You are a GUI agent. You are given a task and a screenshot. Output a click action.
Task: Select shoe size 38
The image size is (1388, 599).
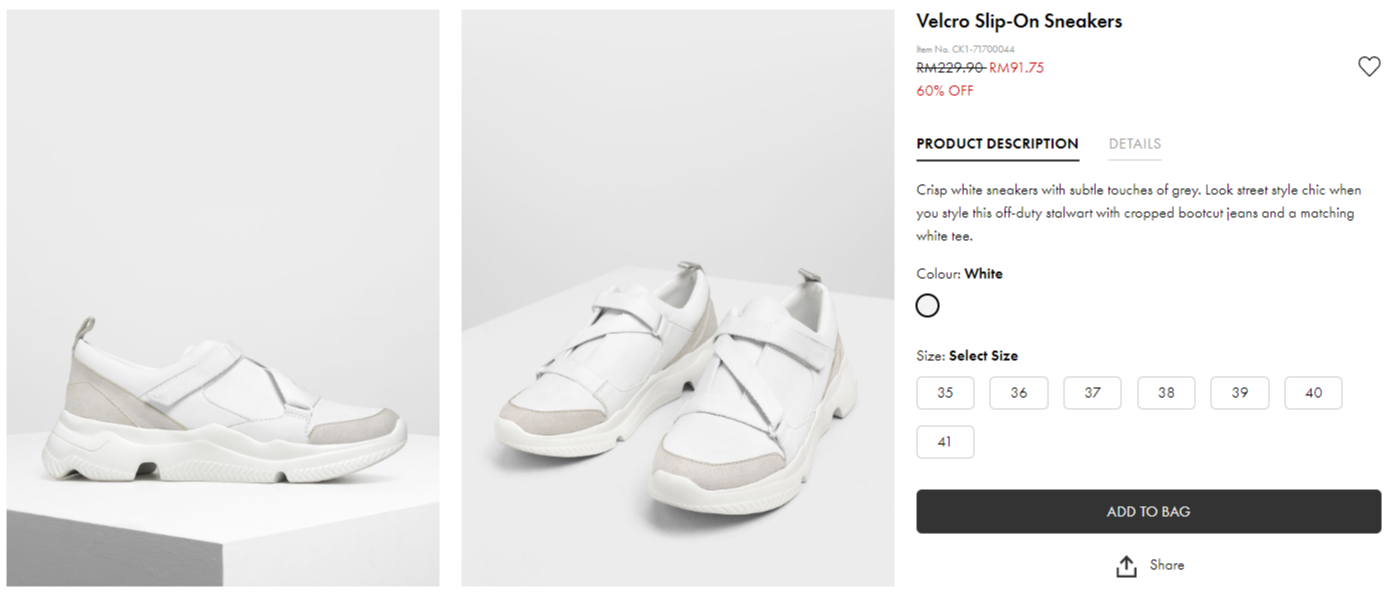point(1166,393)
